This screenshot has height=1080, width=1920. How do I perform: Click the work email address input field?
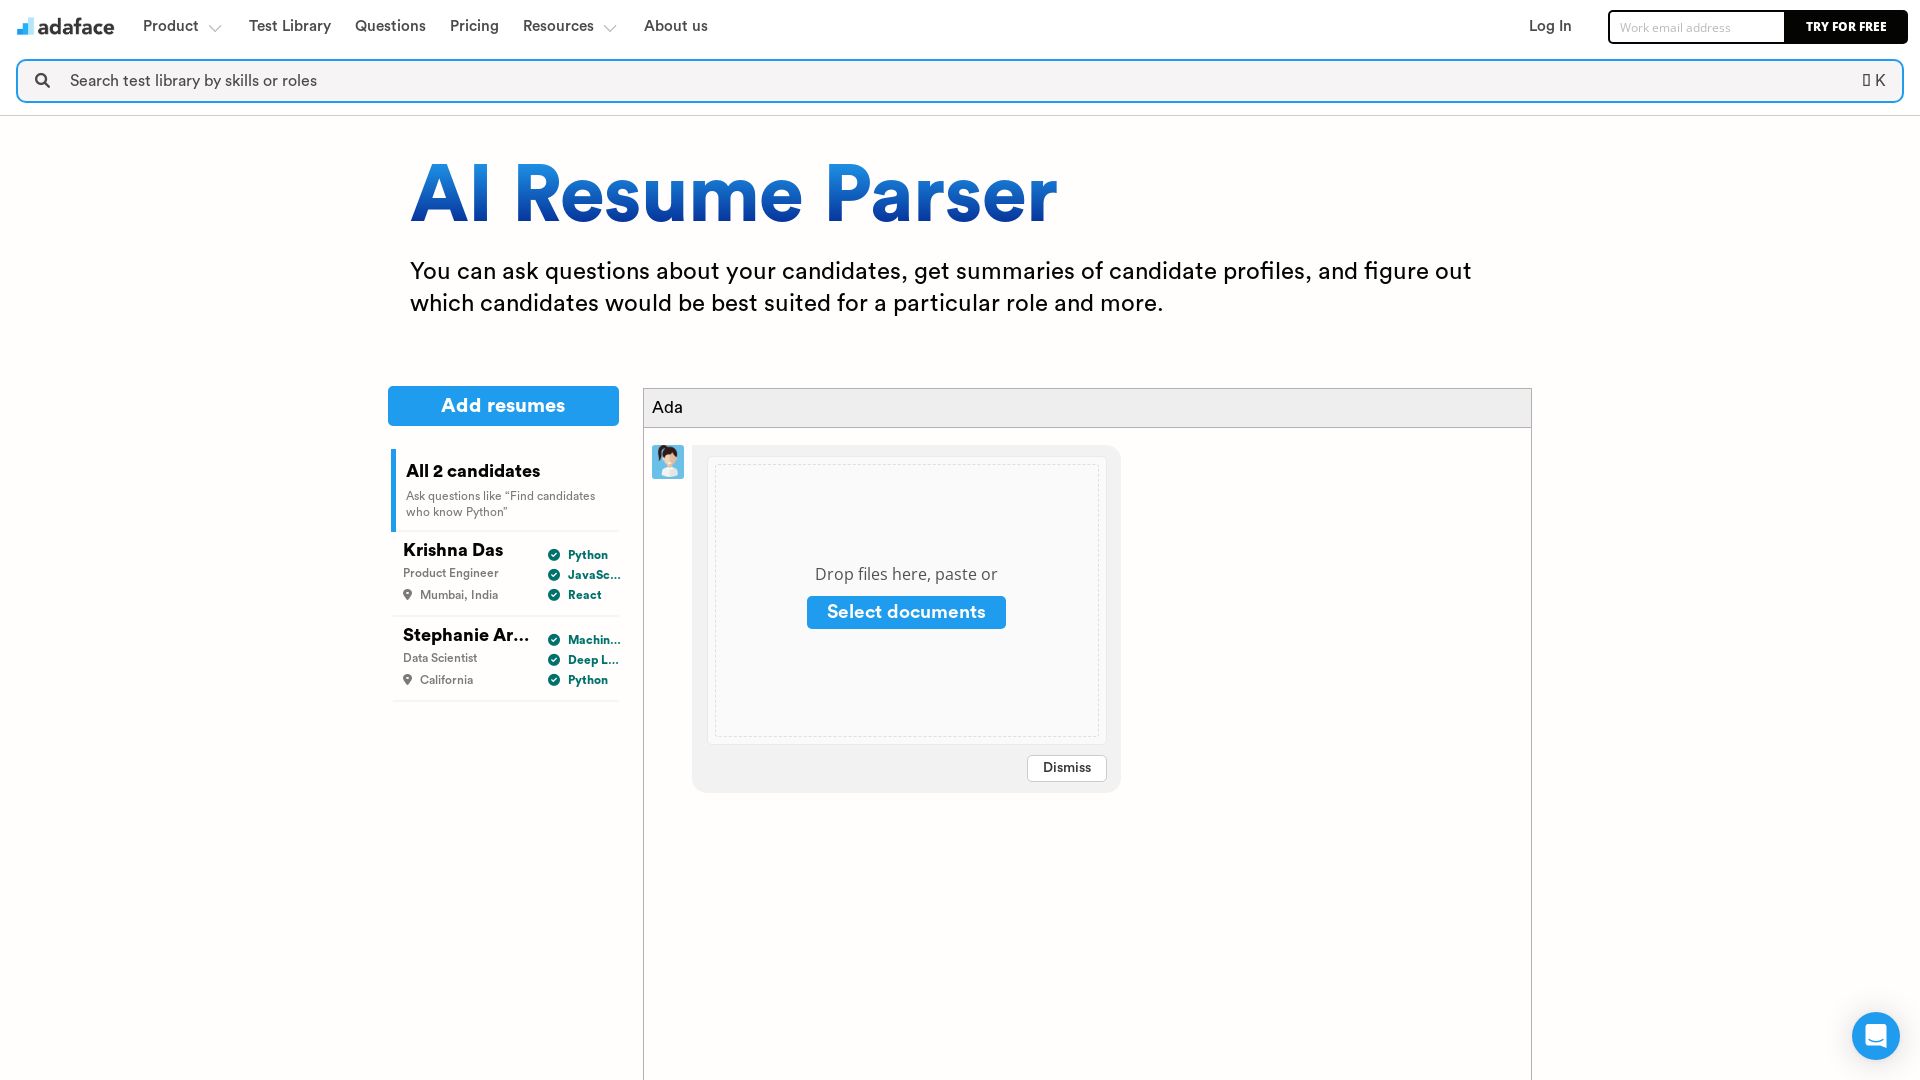(x=1696, y=27)
